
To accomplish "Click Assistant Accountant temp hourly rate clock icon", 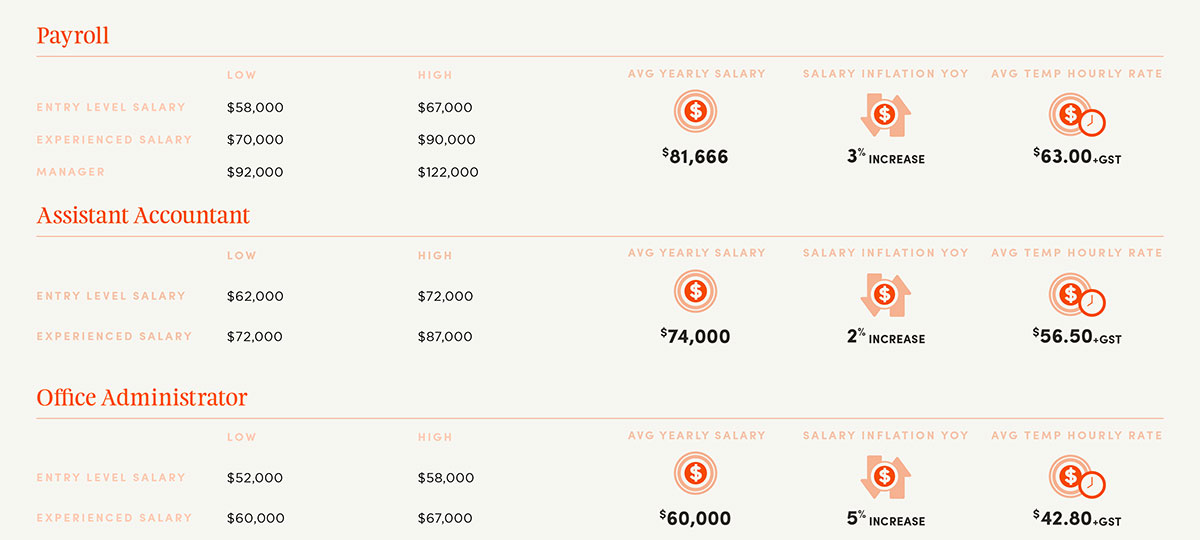I will coord(1077,297).
